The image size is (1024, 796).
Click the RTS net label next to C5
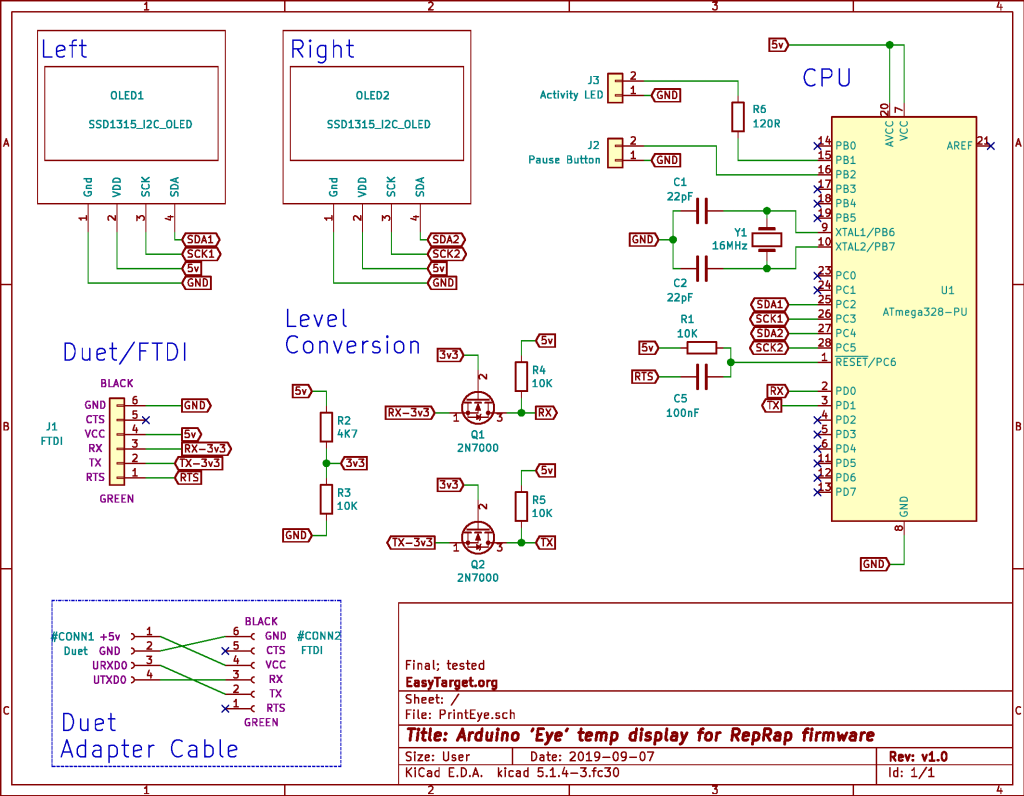[x=644, y=377]
